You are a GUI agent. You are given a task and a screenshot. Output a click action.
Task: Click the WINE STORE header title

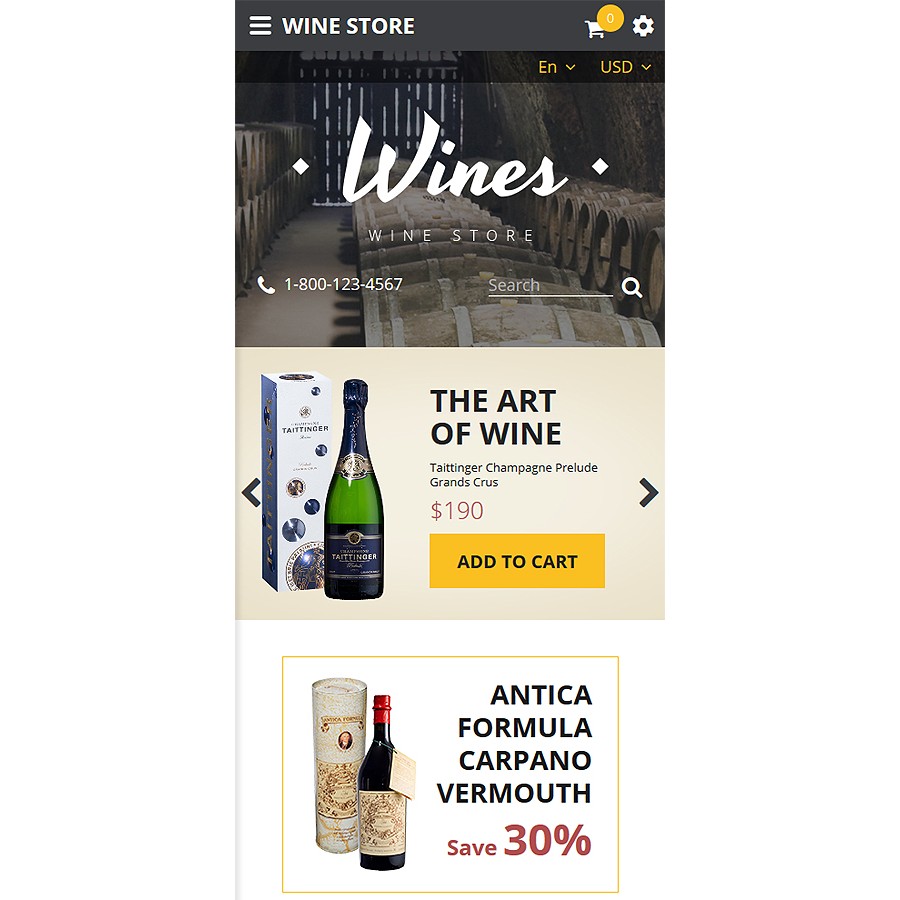(348, 26)
